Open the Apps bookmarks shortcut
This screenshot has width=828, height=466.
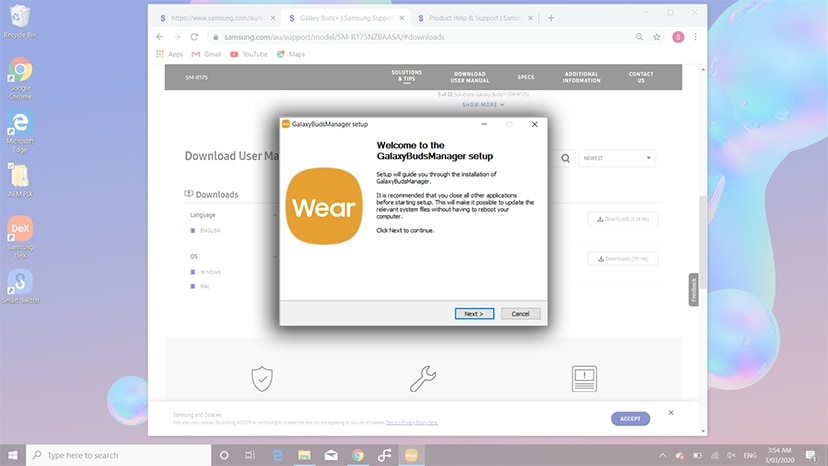[x=170, y=54]
